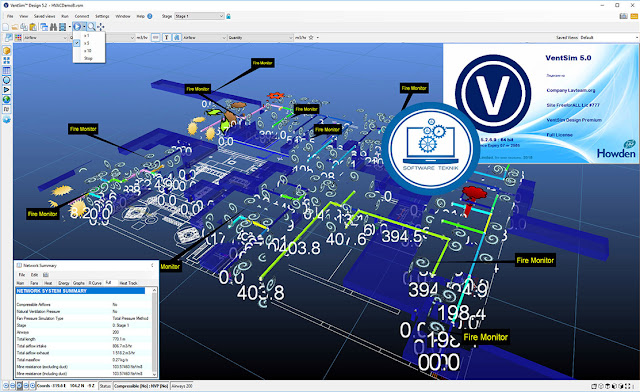This screenshot has height=392, width=640.
Task: Open the Network Summary Edit menu
Action: tap(34, 275)
